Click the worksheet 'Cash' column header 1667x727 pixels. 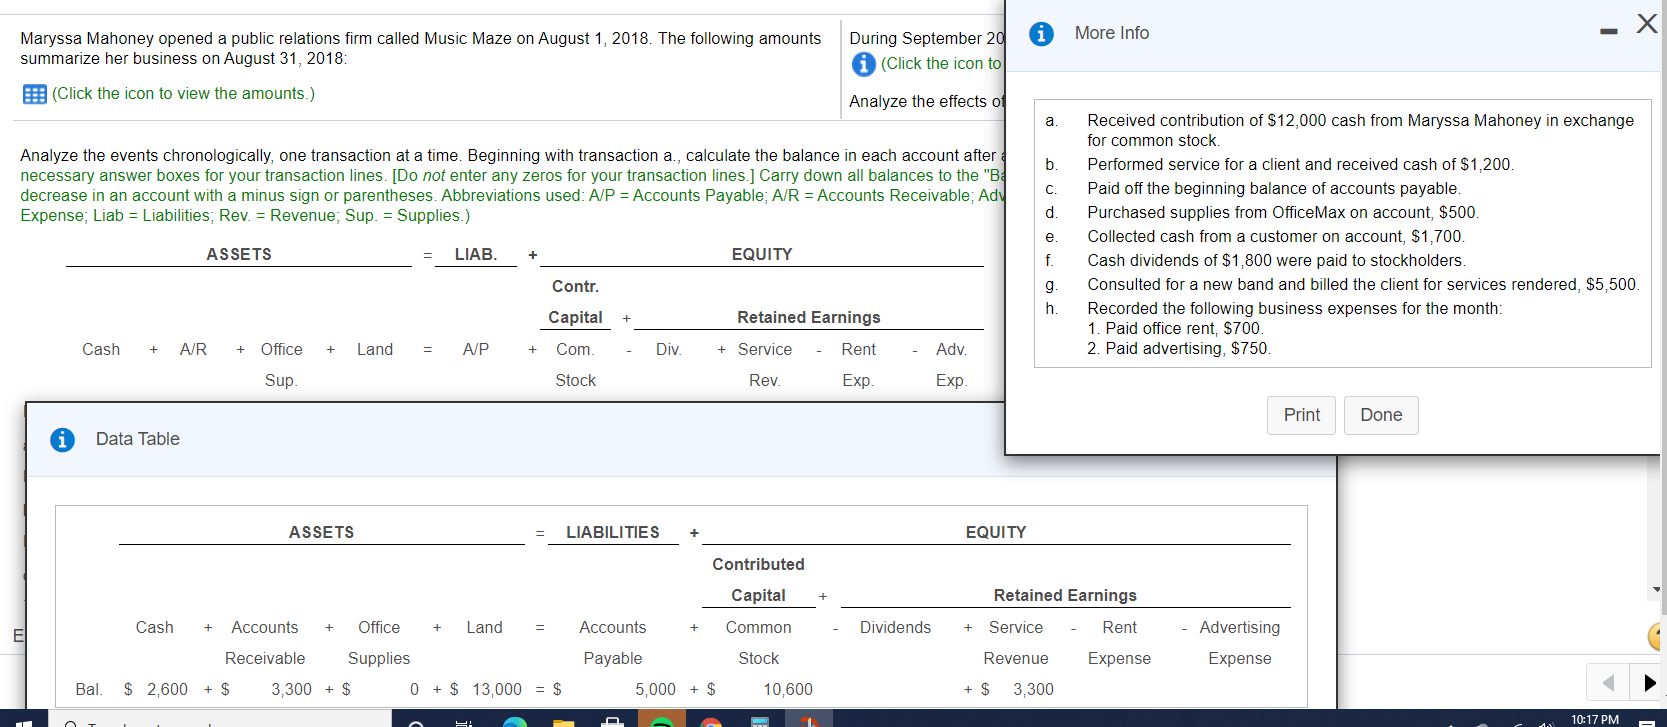pyautogui.click(x=101, y=349)
